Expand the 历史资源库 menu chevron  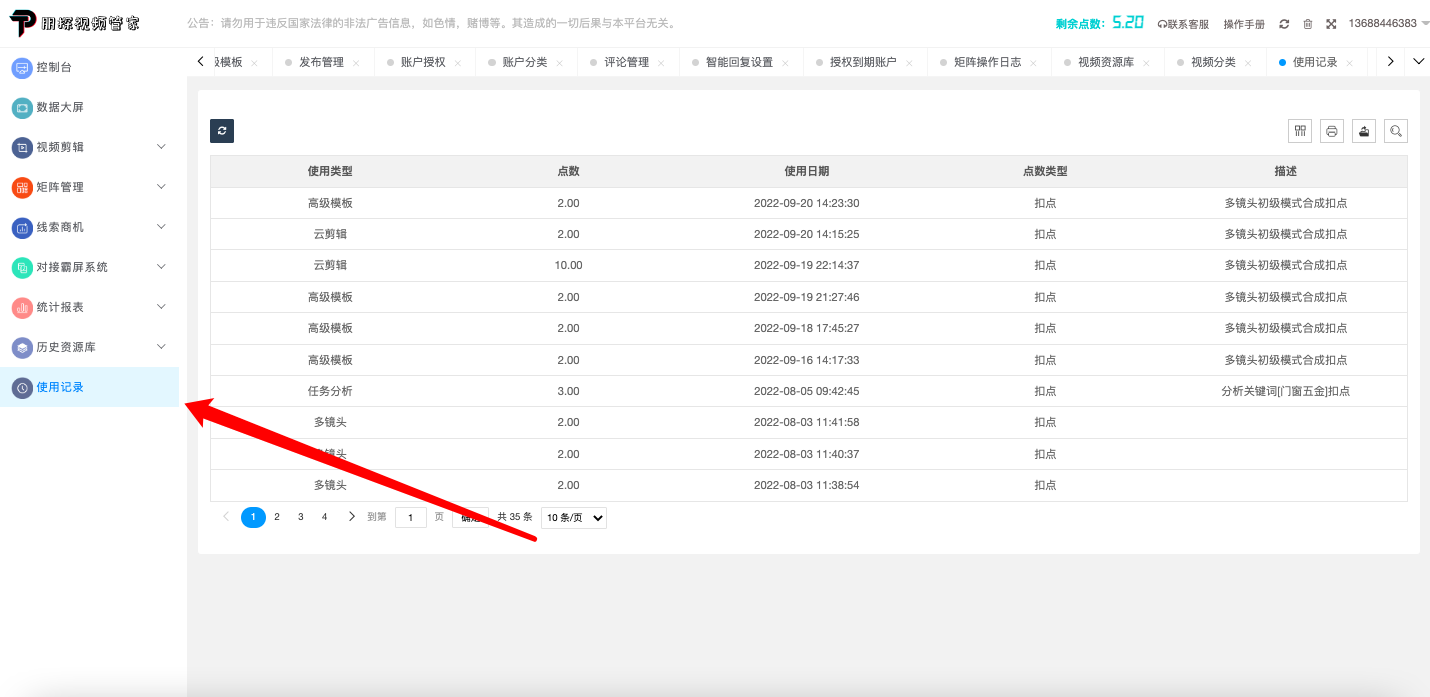162,347
